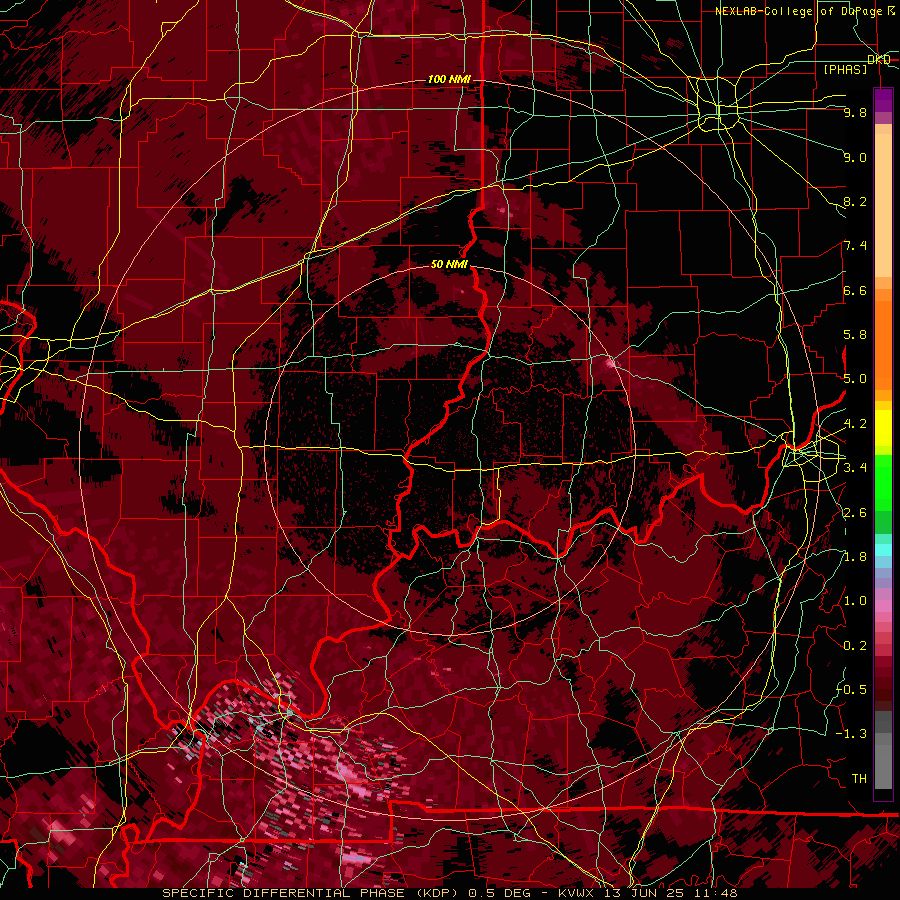Pick the yellow band of the color scale

point(883,428)
